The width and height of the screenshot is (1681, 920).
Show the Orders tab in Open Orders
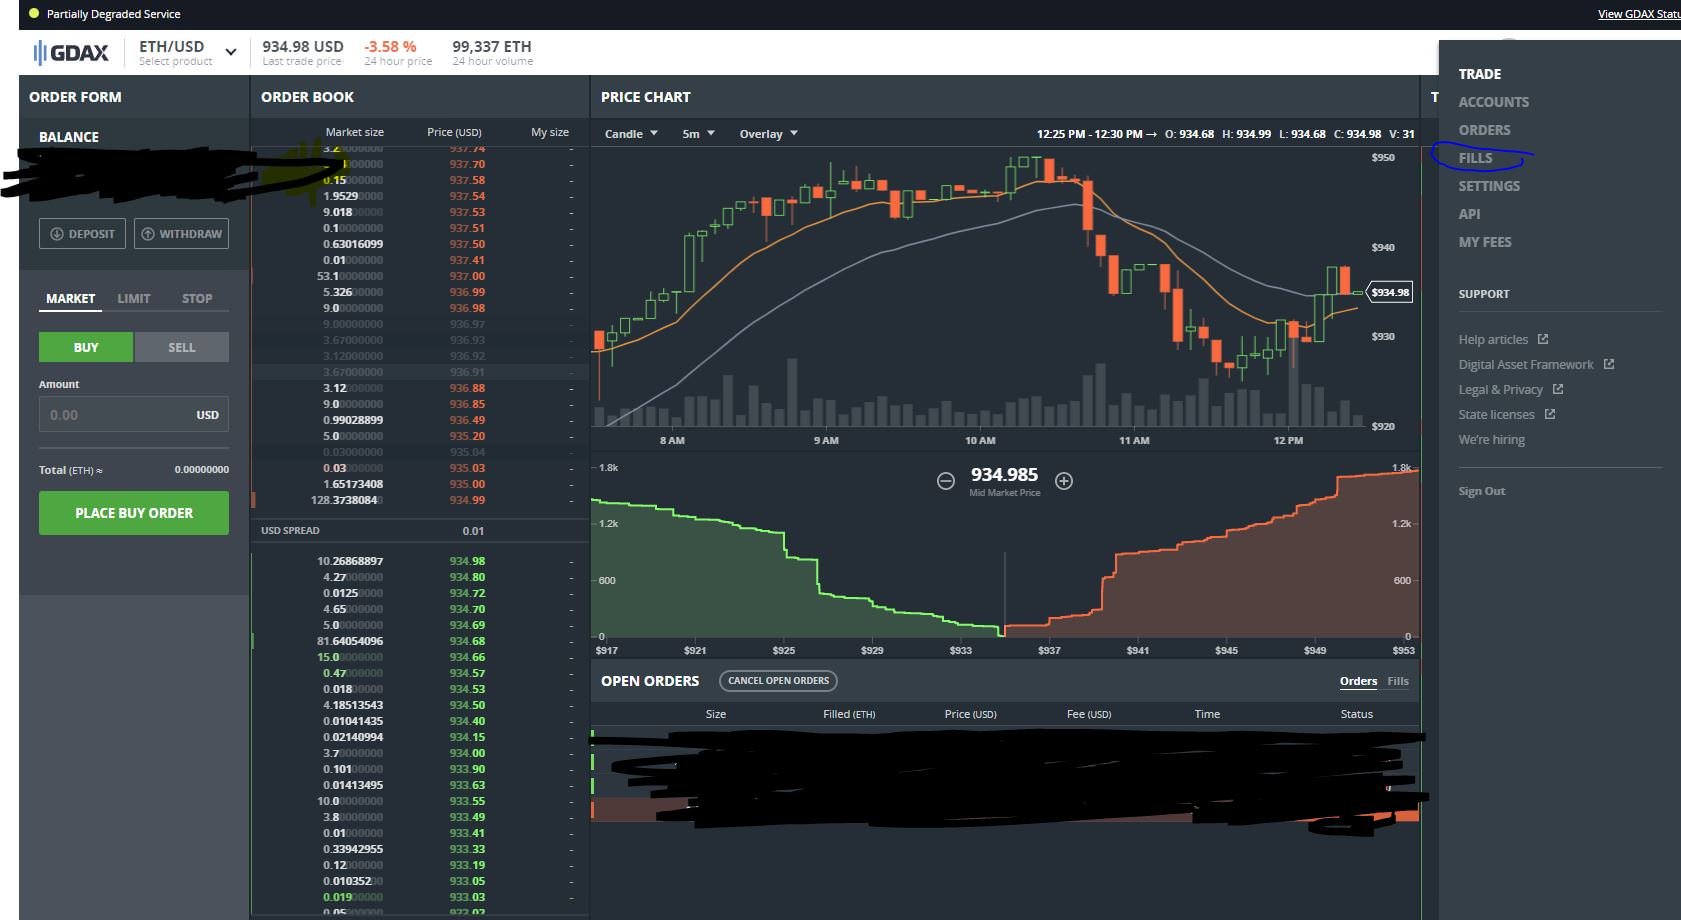(x=1358, y=681)
